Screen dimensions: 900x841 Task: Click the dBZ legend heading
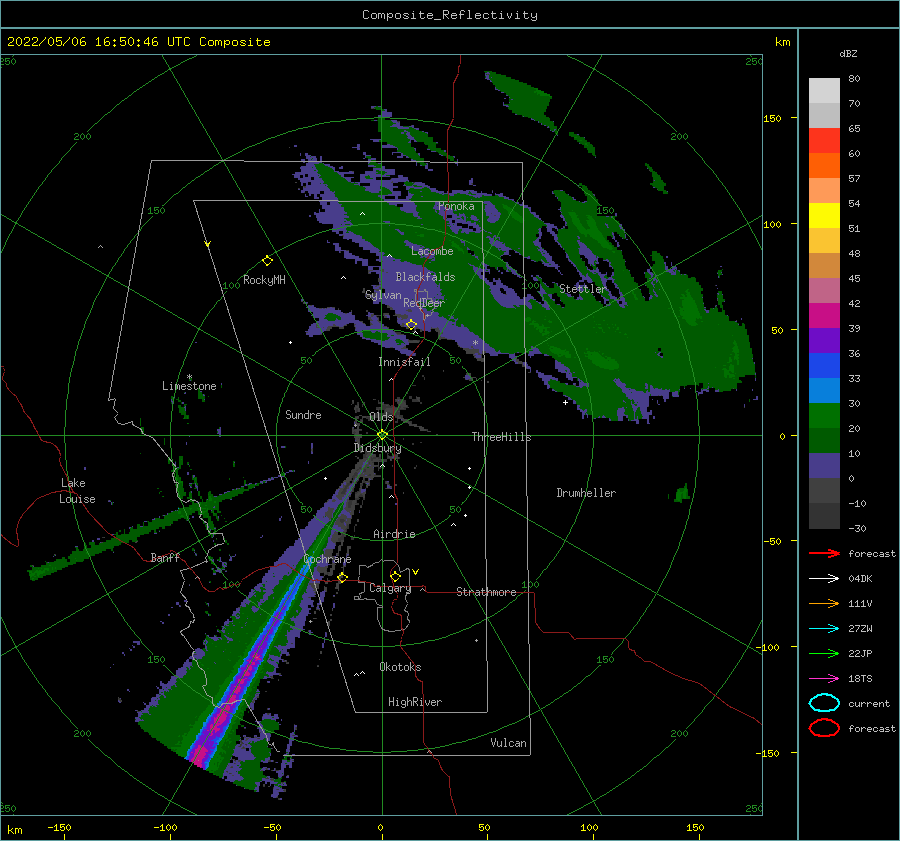point(848,53)
